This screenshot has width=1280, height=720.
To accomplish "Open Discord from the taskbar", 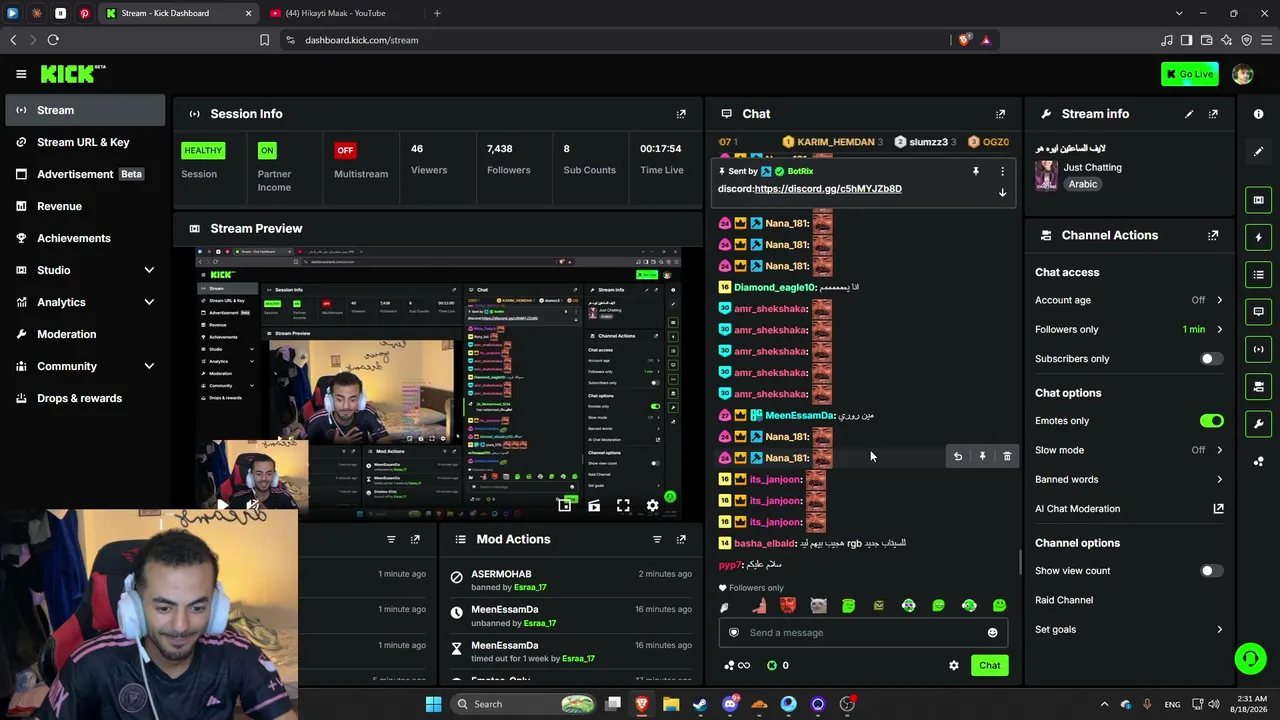I will click(730, 704).
